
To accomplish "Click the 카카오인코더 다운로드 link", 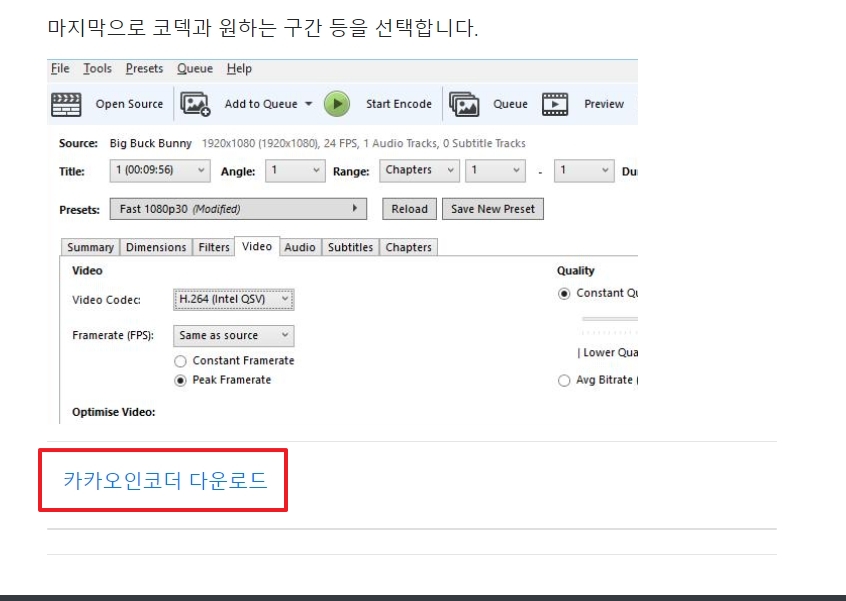I will (165, 480).
